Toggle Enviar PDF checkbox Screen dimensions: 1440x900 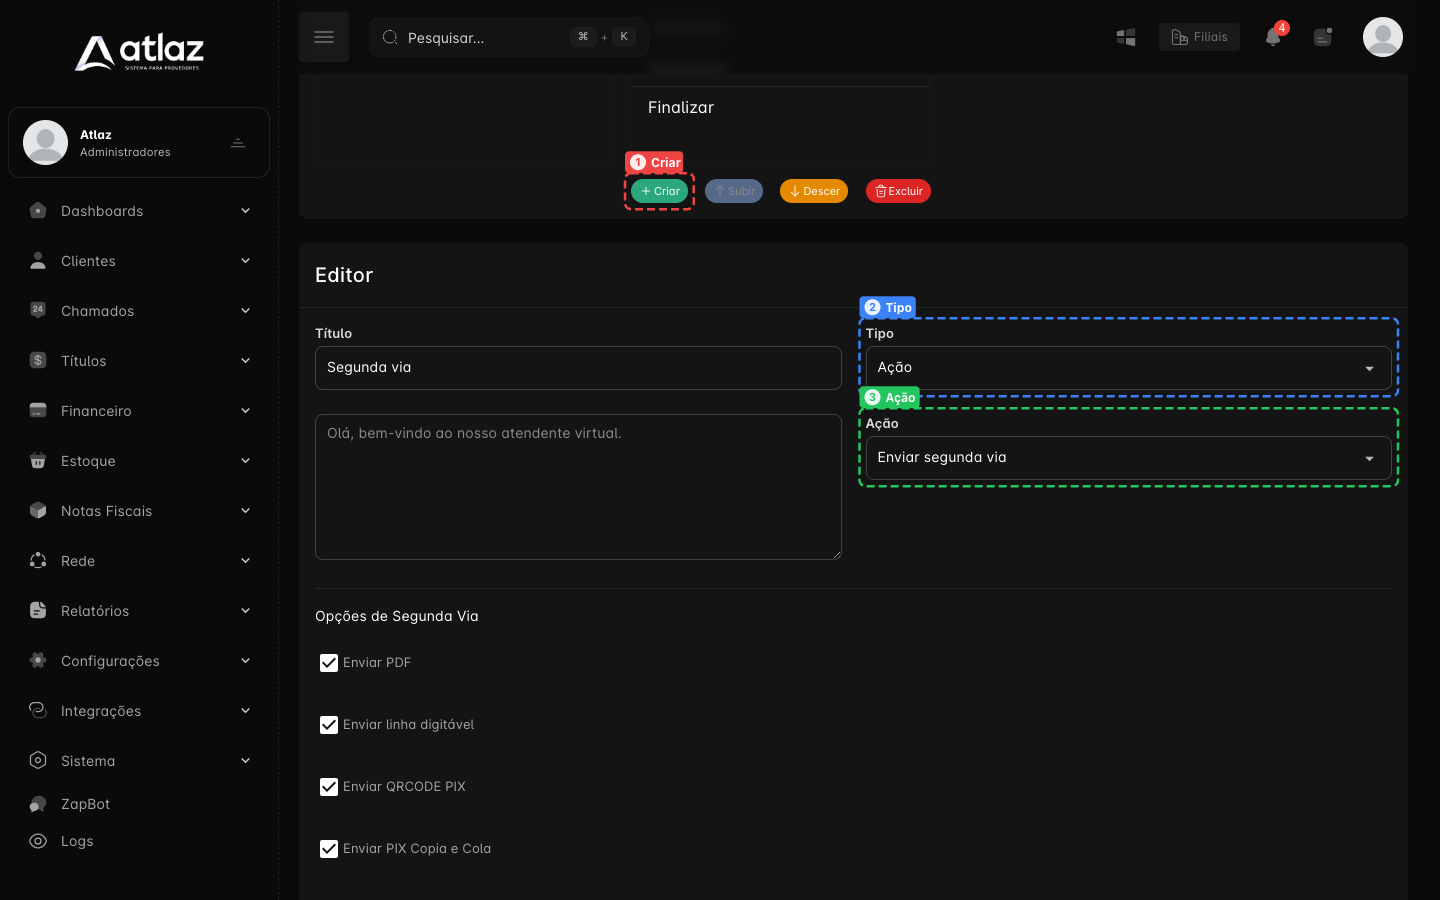pos(329,663)
